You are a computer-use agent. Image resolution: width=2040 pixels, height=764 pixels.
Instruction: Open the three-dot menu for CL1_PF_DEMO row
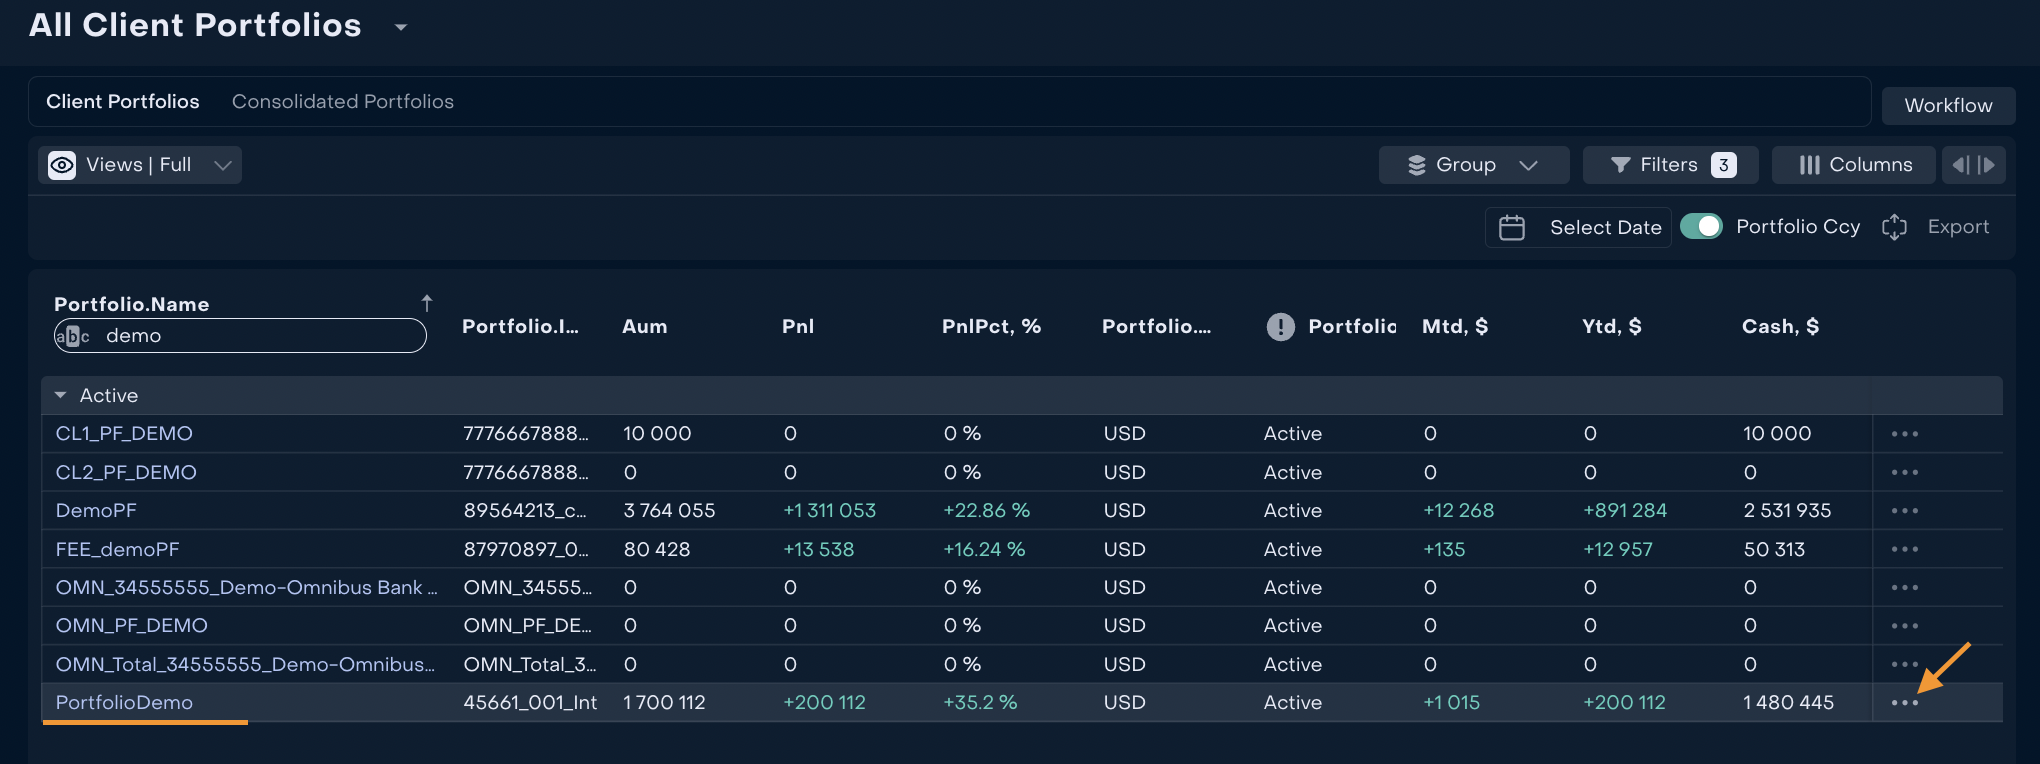(1904, 434)
